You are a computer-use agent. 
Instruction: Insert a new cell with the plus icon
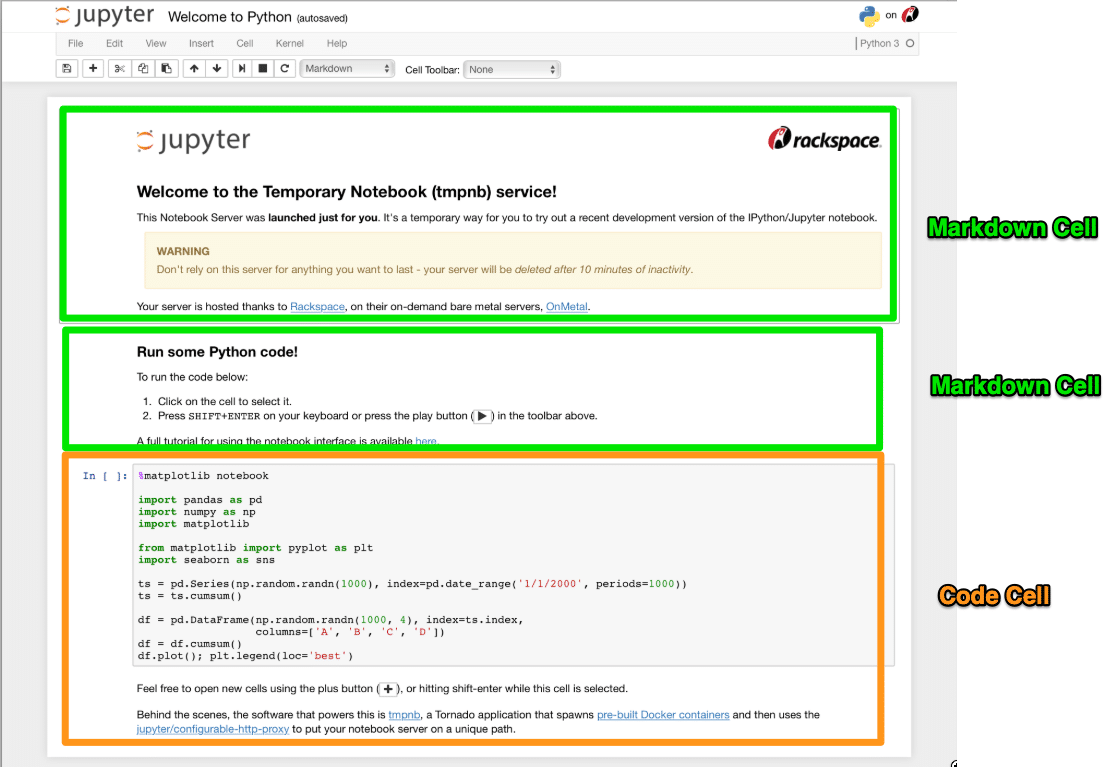[93, 69]
